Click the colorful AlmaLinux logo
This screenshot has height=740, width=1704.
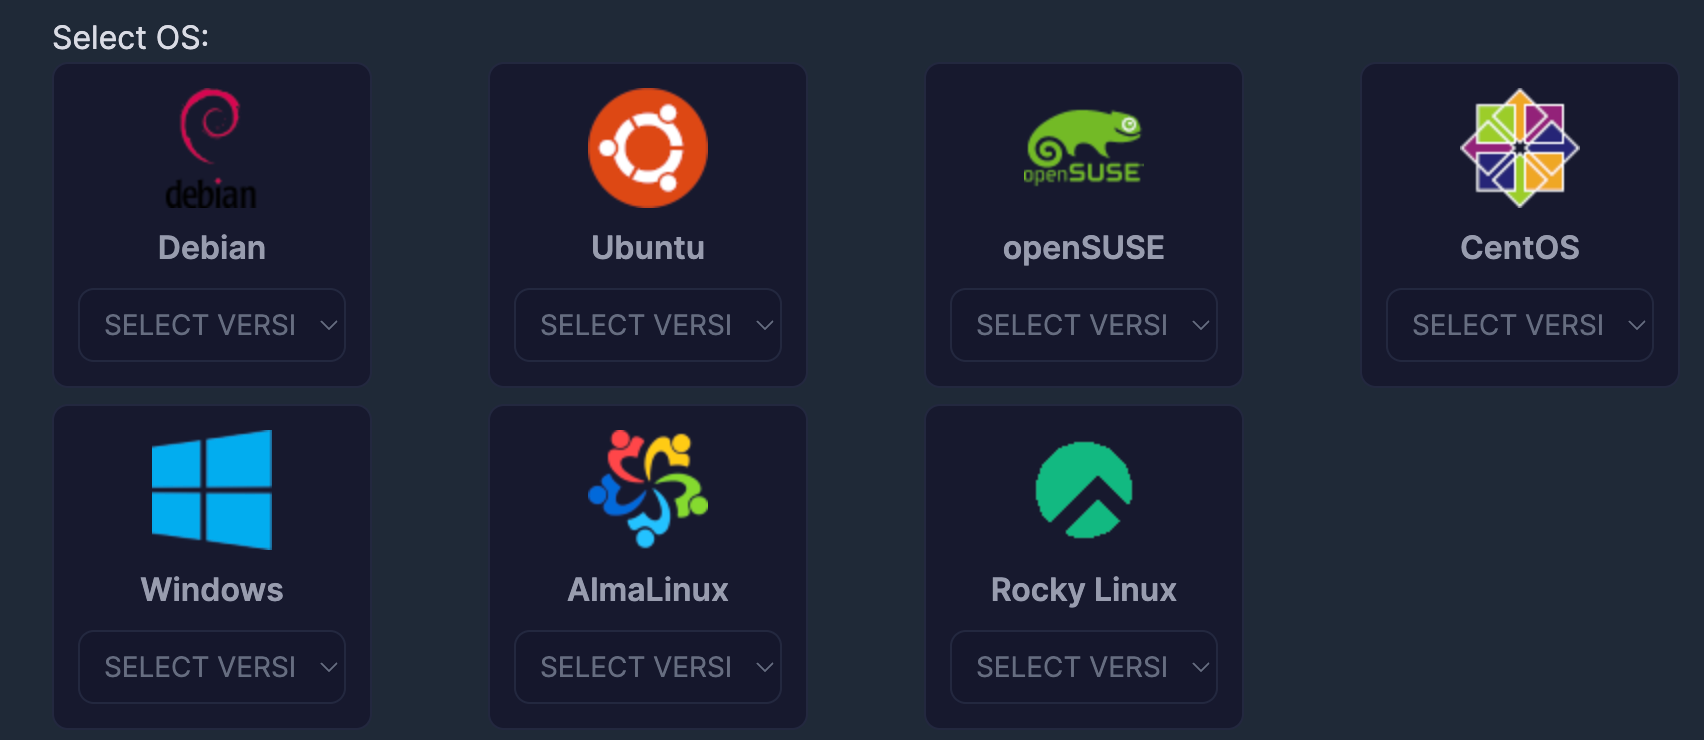pos(648,489)
